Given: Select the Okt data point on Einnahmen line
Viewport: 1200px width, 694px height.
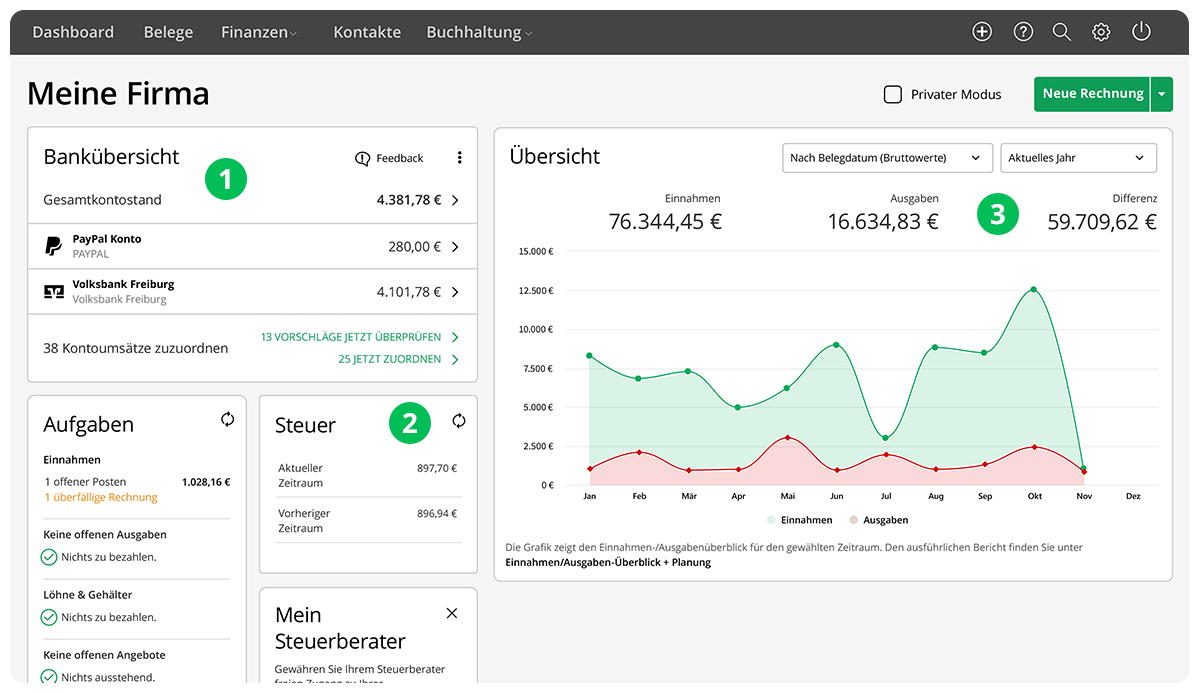Looking at the screenshot, I should pyautogui.click(x=1034, y=289).
